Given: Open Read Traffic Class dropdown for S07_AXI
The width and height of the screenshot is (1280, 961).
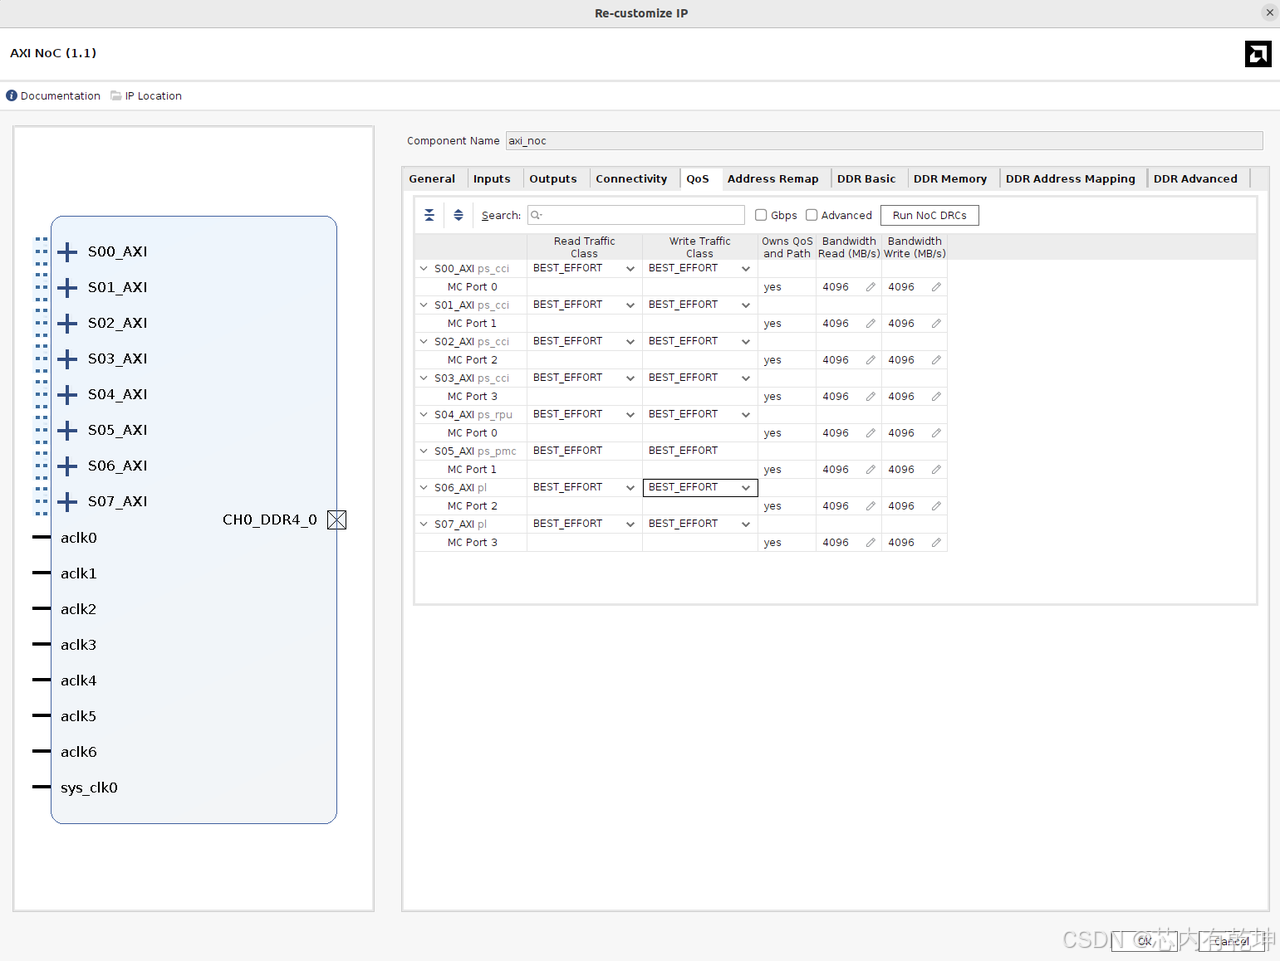Looking at the screenshot, I should tap(630, 524).
